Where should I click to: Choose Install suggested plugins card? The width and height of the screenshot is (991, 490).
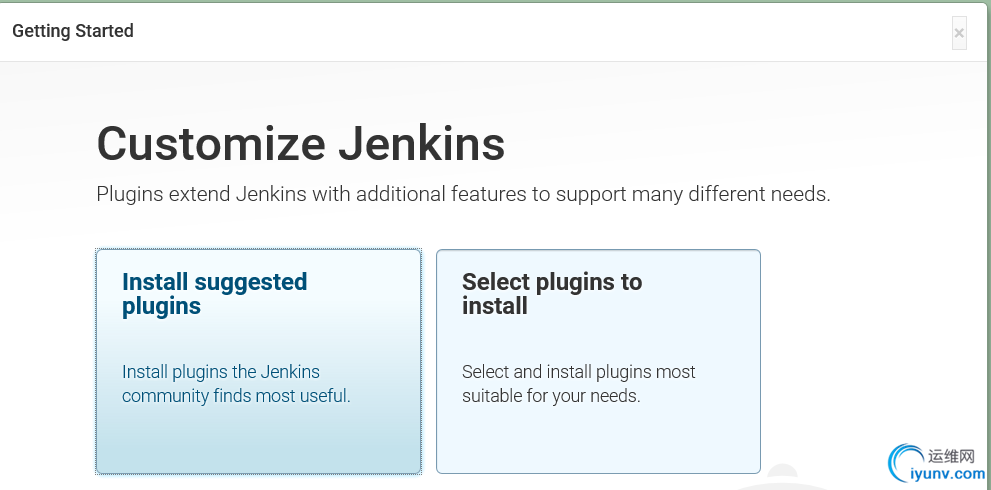point(258,361)
